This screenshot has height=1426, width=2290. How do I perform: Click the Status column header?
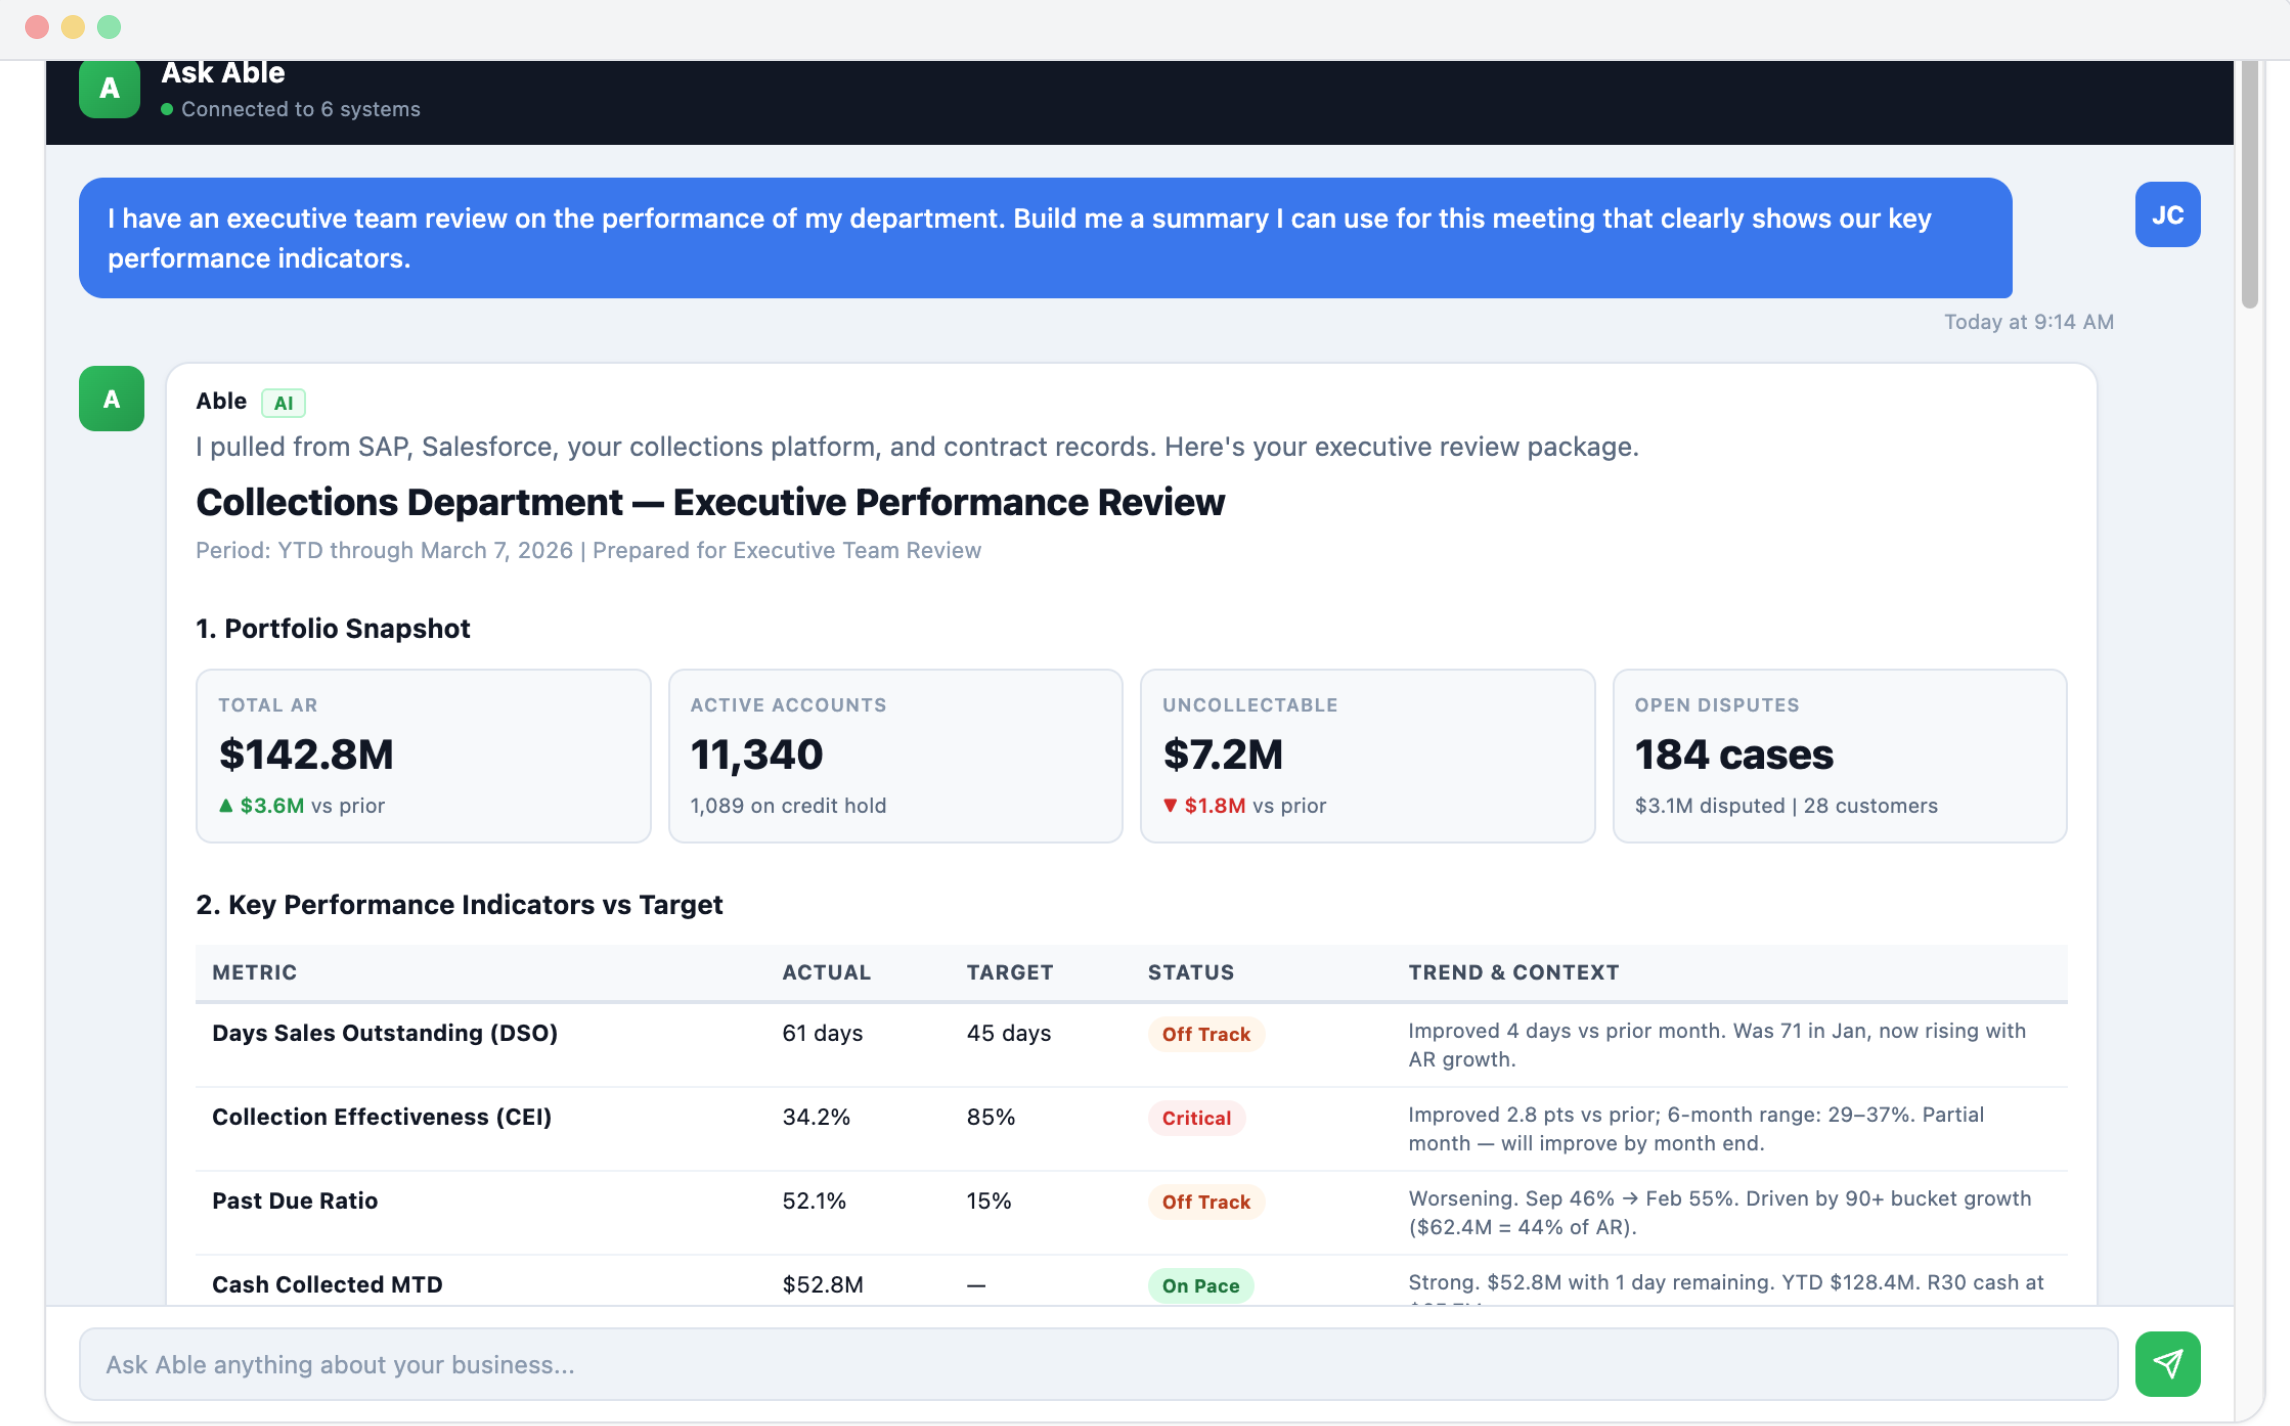click(1190, 972)
